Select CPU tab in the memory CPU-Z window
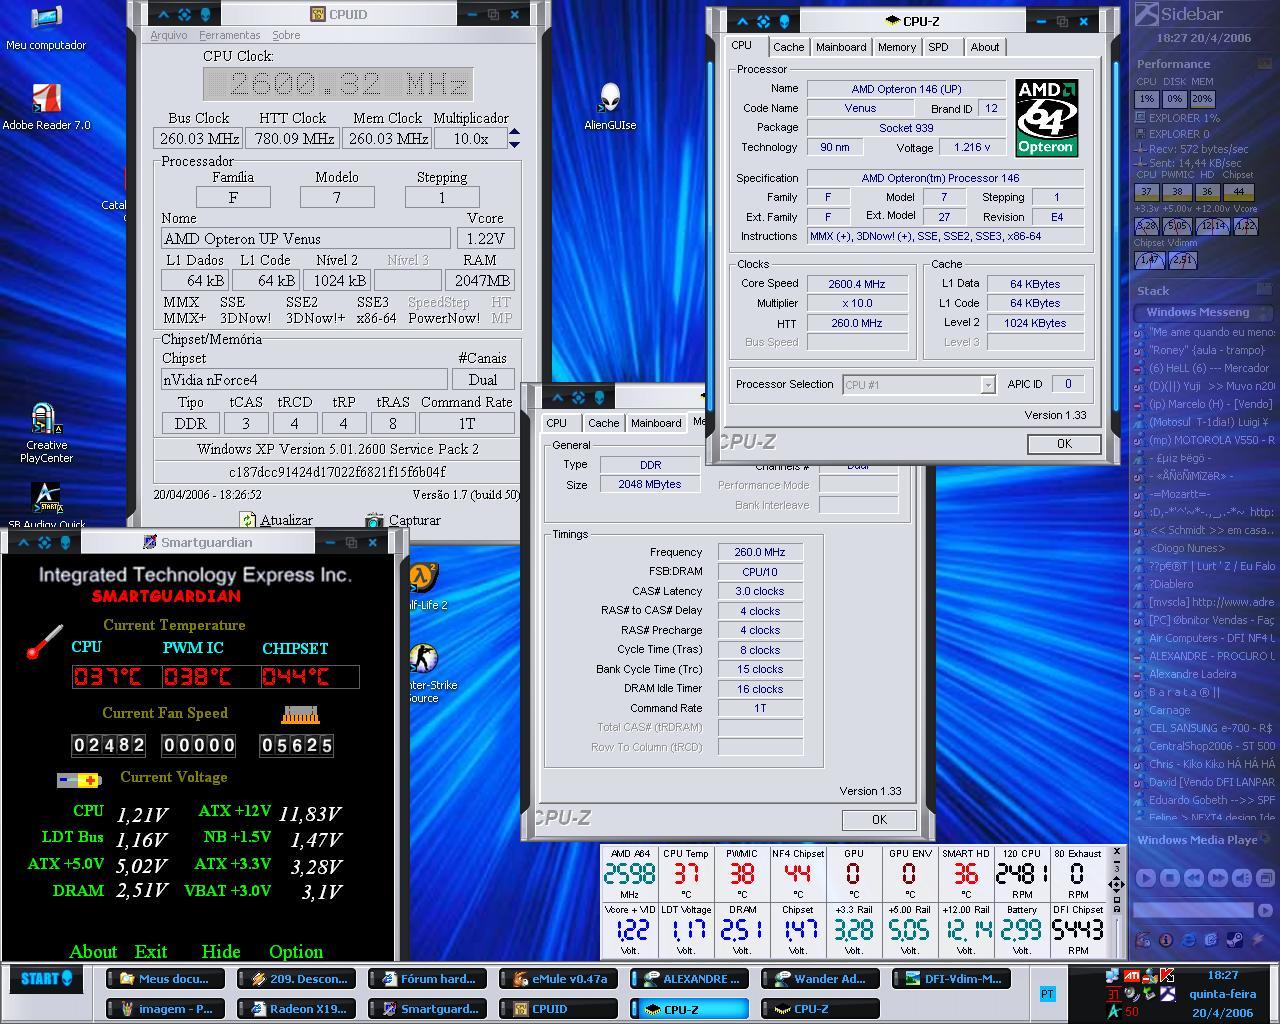 [x=557, y=423]
